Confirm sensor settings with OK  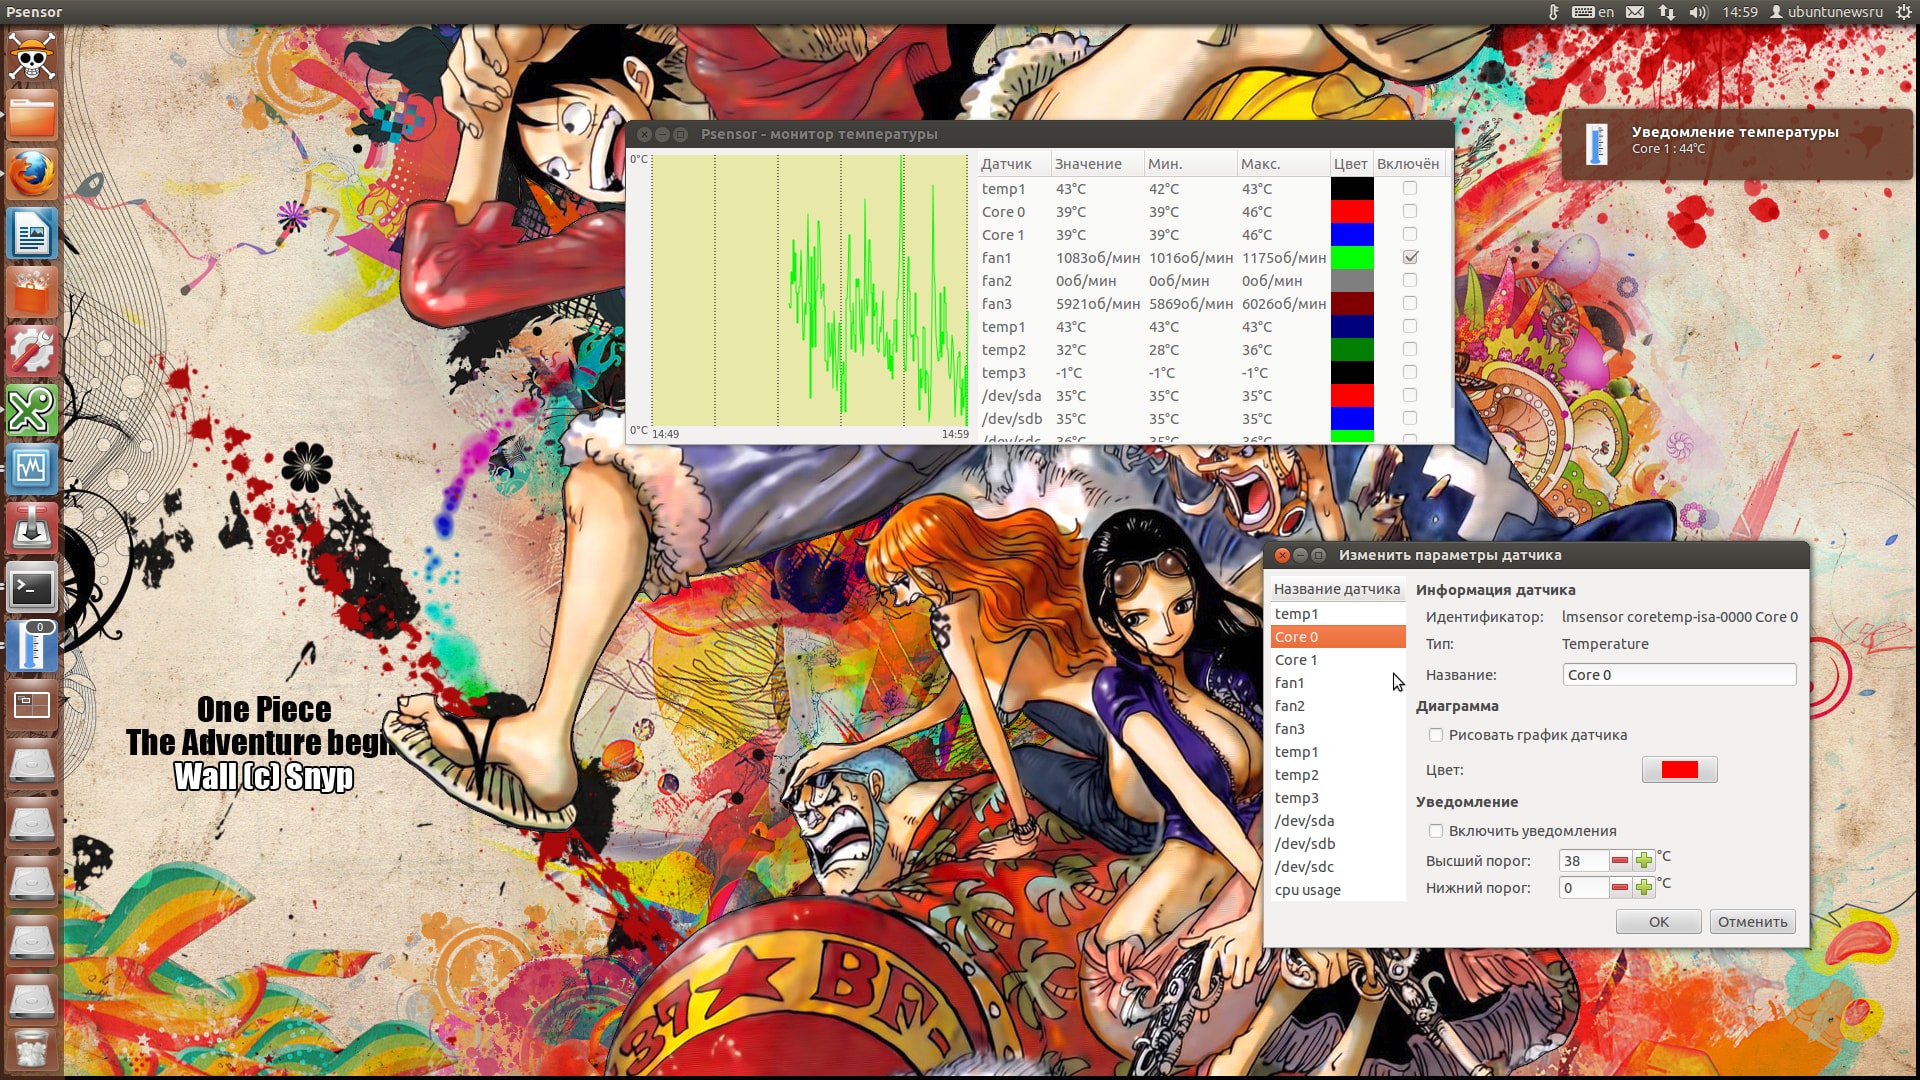tap(1659, 922)
